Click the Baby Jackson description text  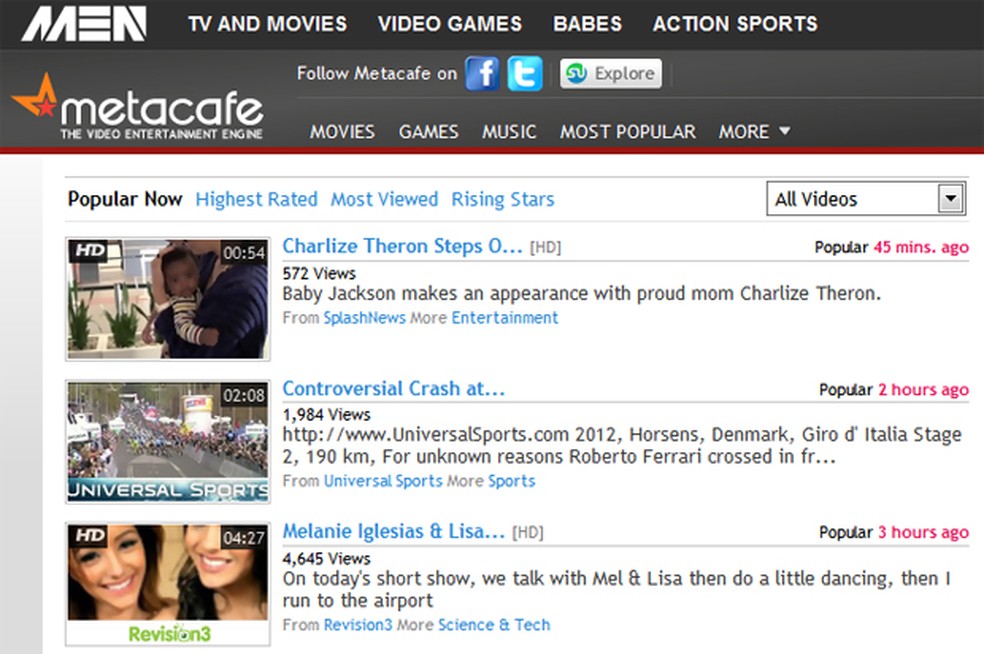pyautogui.click(x=582, y=294)
